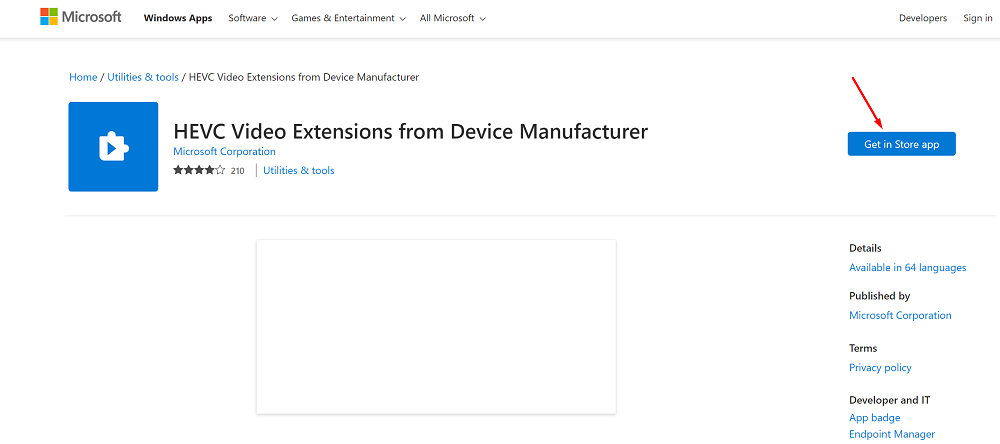Screen dimensions: 1000x444
Task: Click the HEVC Video Extensions app icon
Action: point(113,146)
